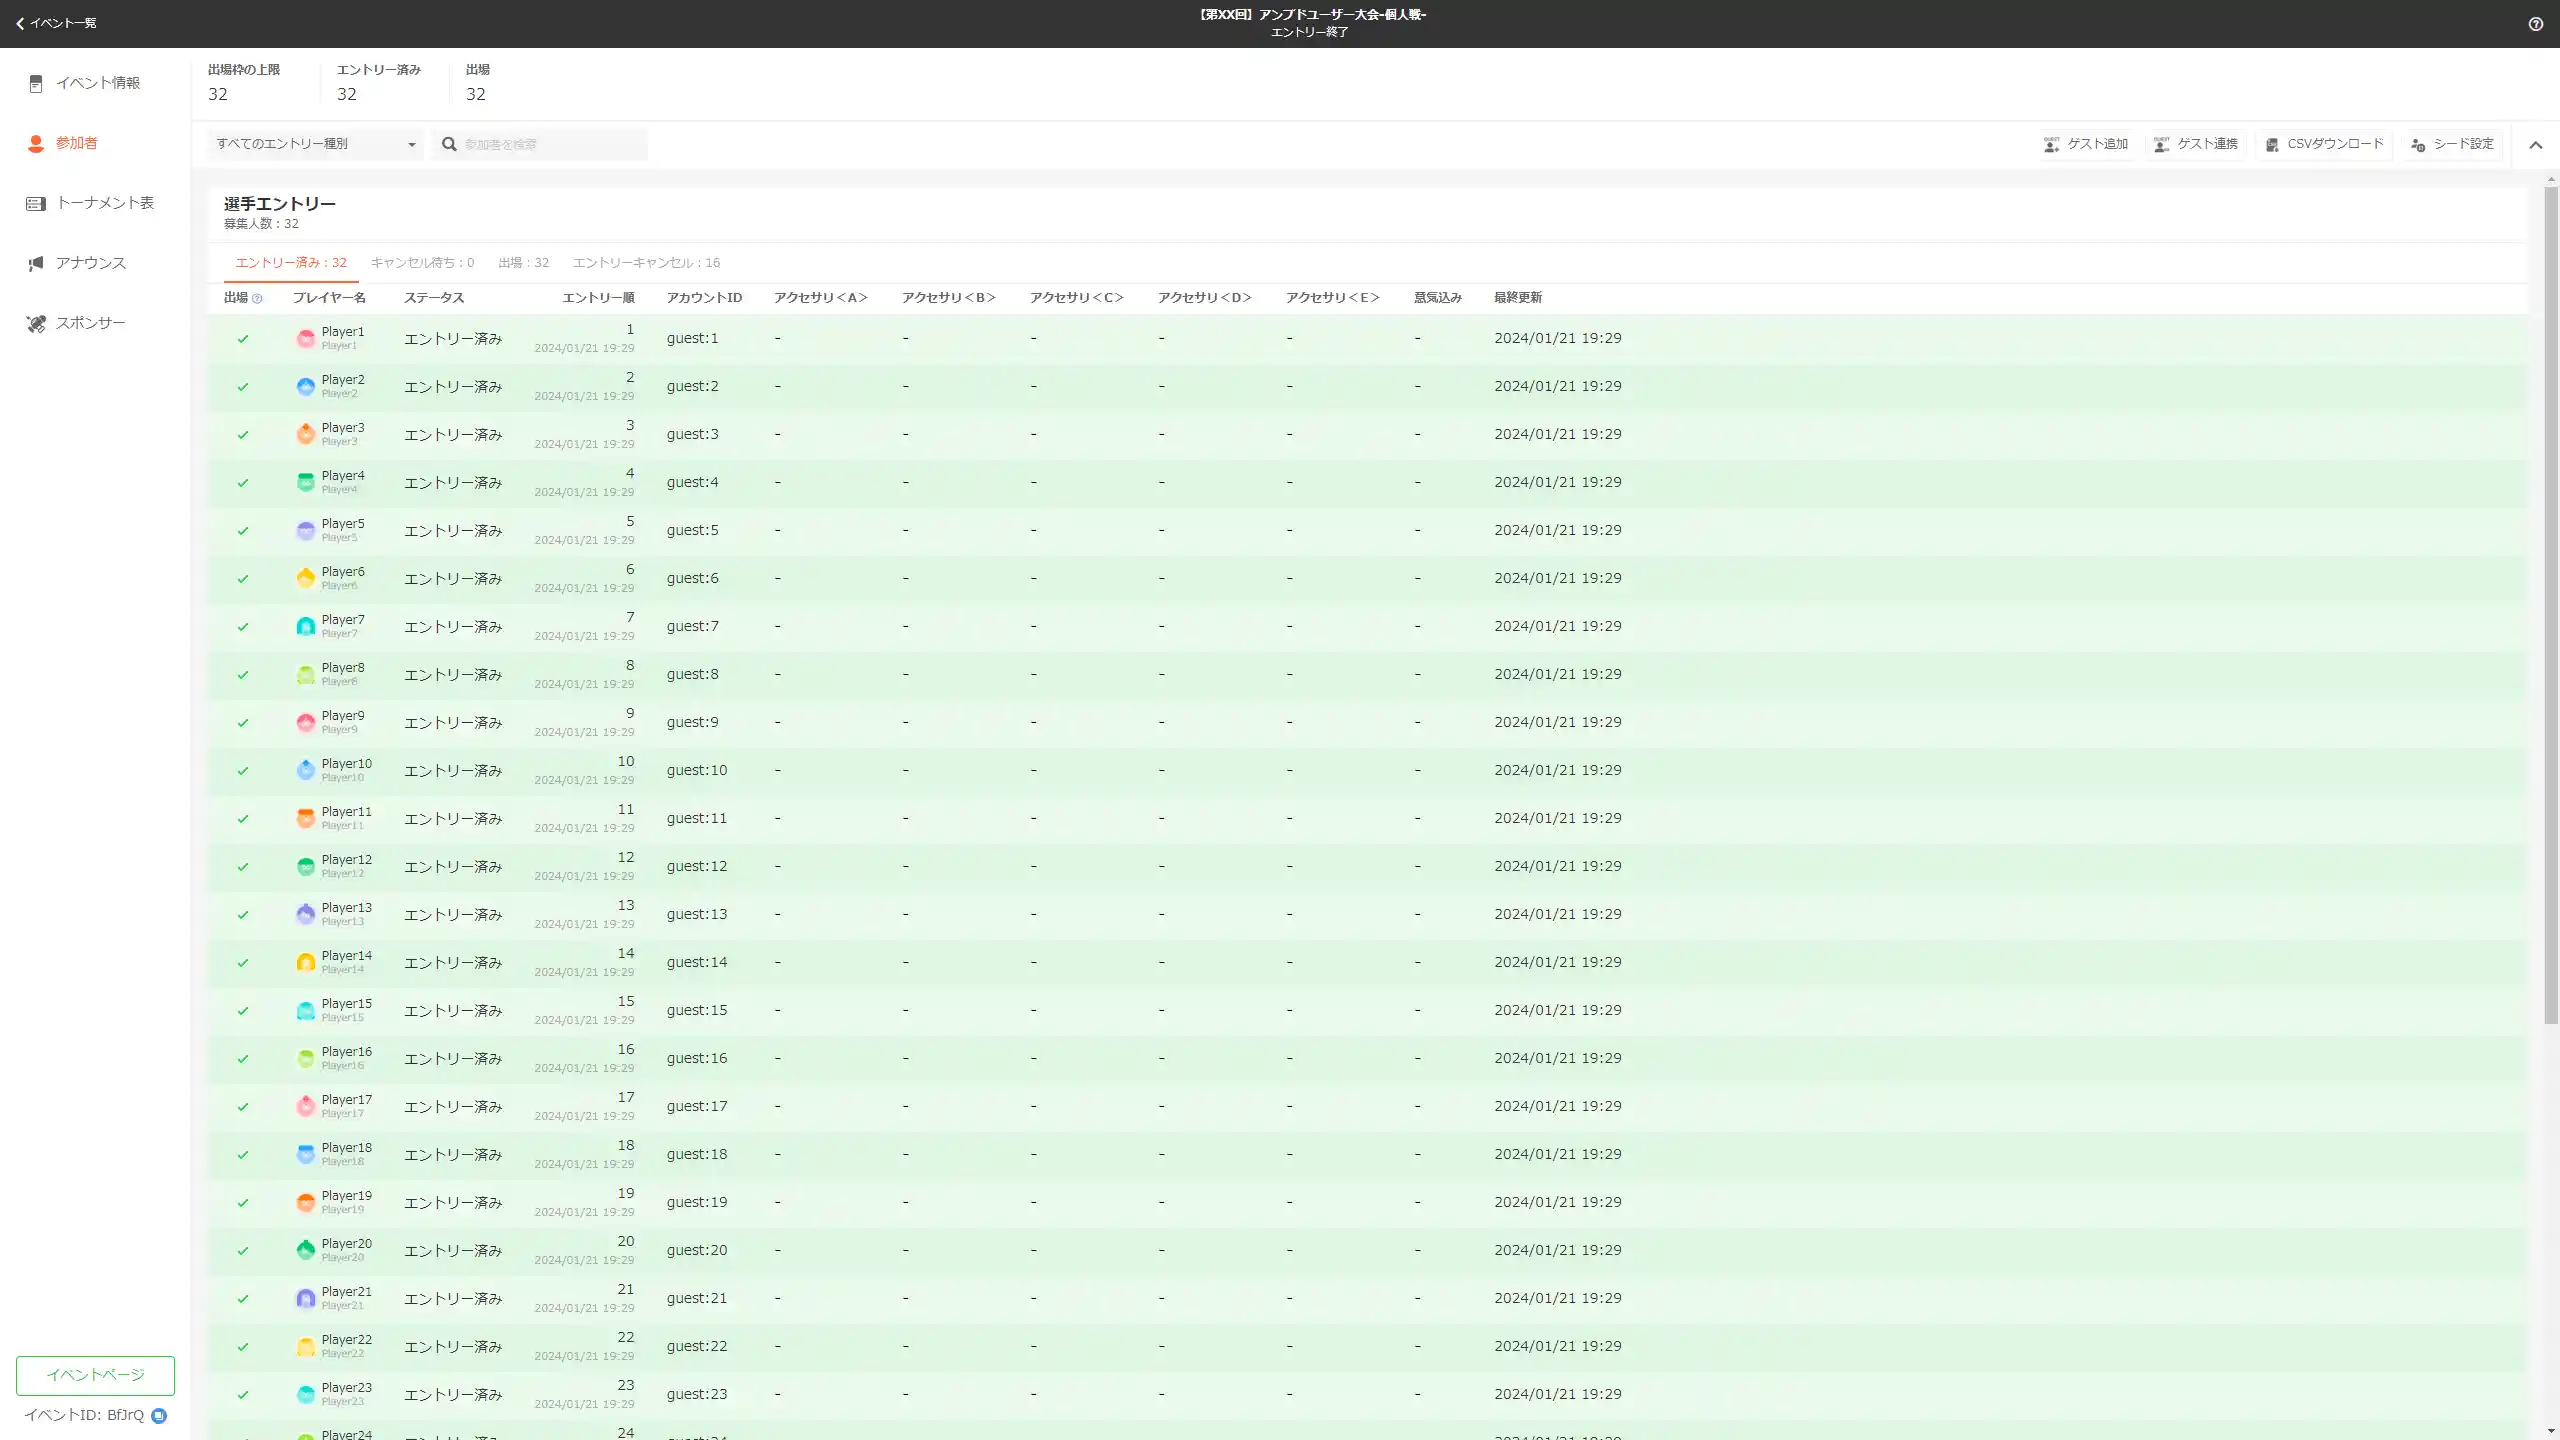Click Player6's yellow avatar icon
This screenshot has width=2560, height=1440.
click(306, 578)
